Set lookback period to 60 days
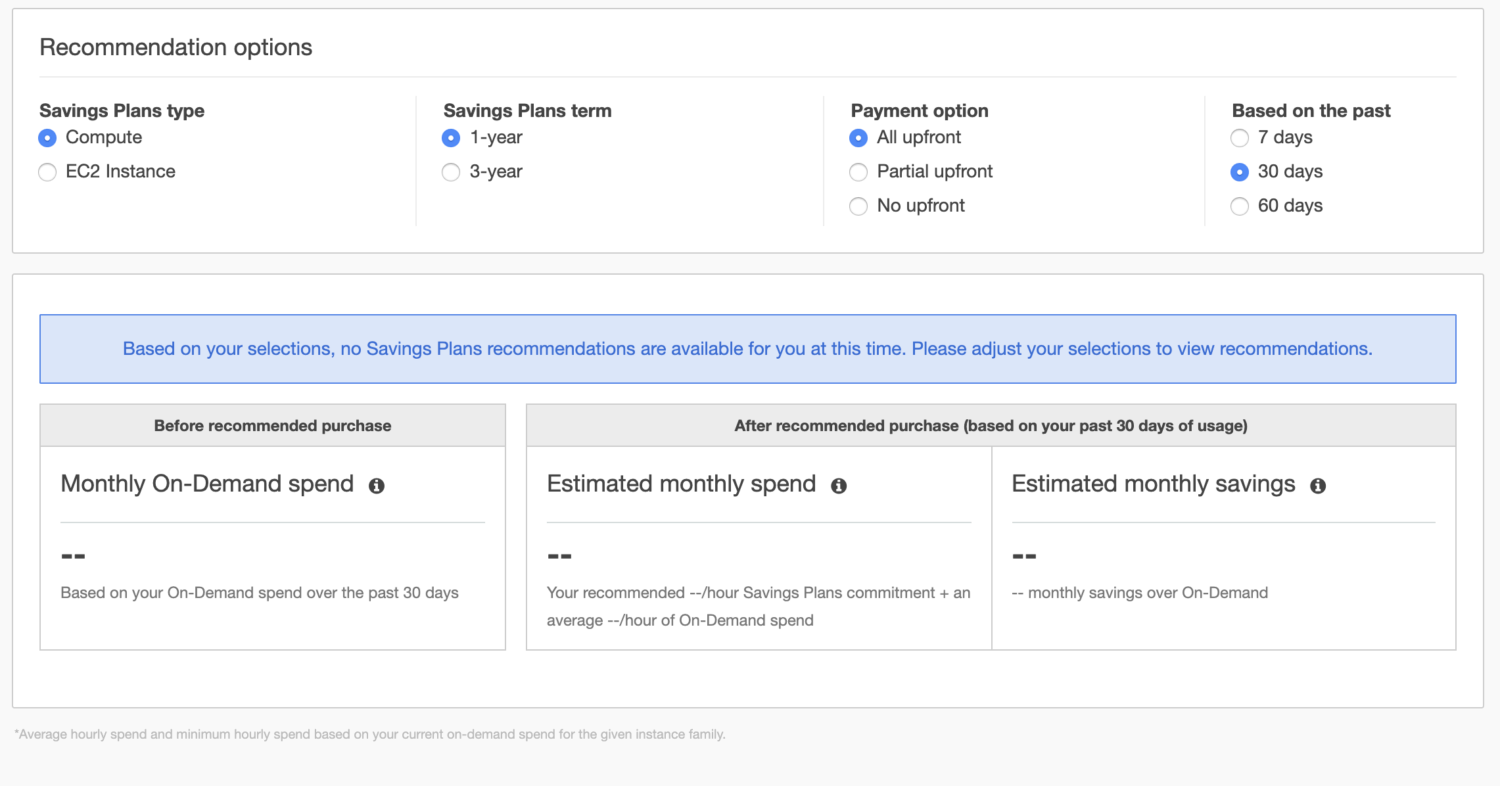The height and width of the screenshot is (786, 1500). 1240,206
